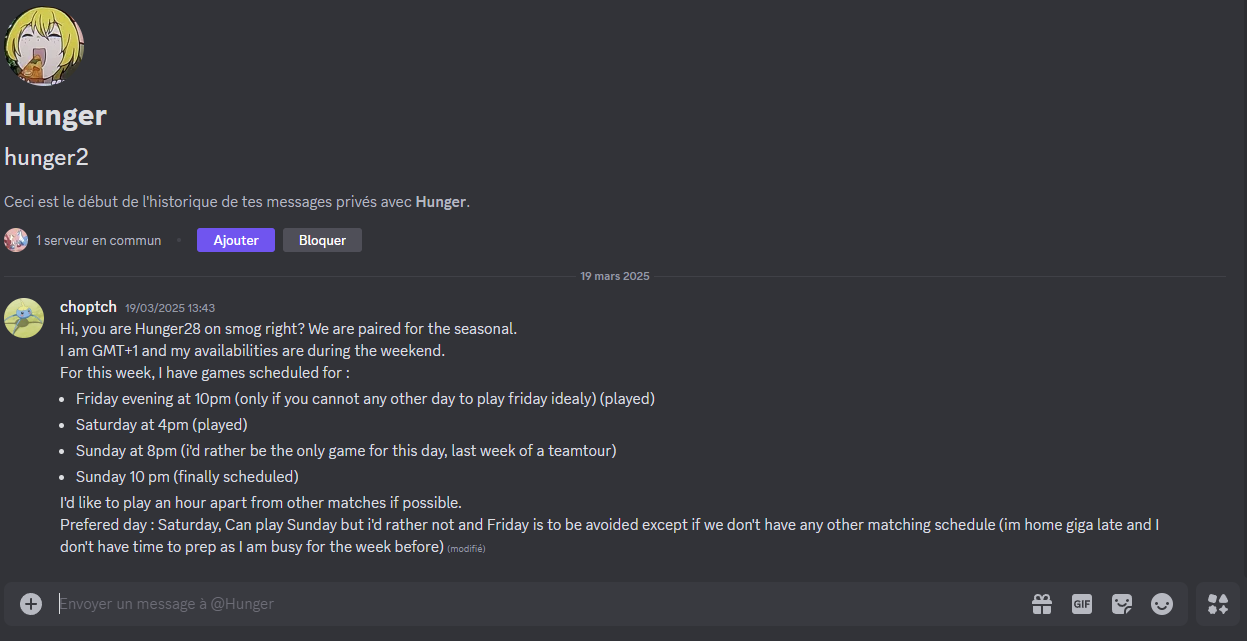Click the Ajouter friend button
Viewport: 1247px width, 641px height.
[x=236, y=240]
